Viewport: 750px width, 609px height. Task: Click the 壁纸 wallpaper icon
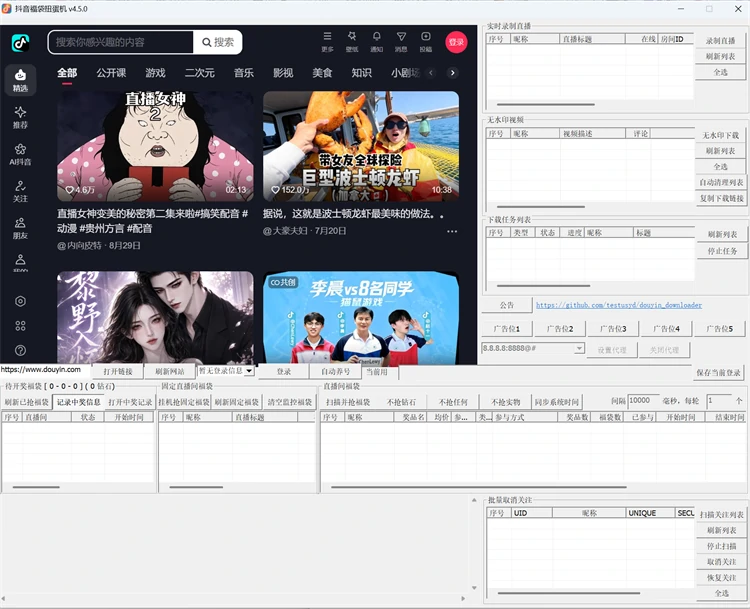click(x=352, y=42)
